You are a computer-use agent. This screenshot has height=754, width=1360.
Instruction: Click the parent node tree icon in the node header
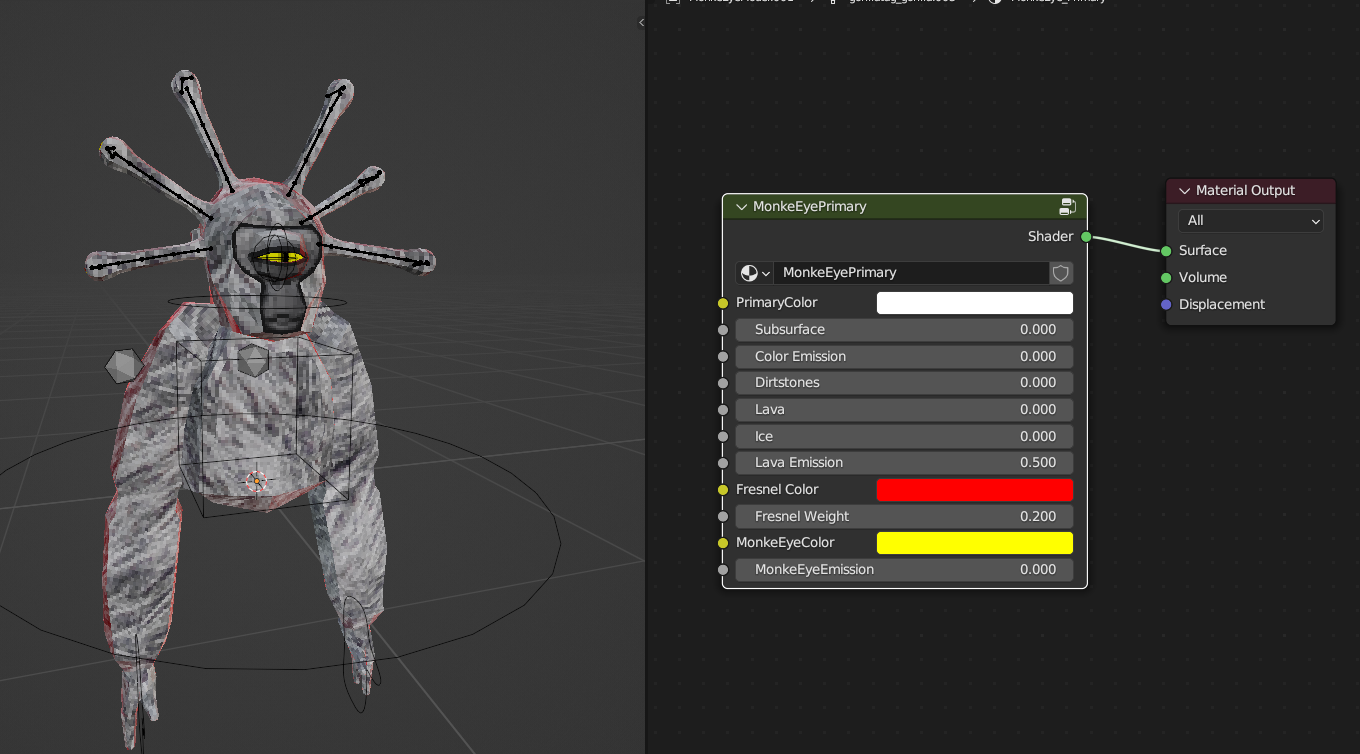pos(1067,206)
